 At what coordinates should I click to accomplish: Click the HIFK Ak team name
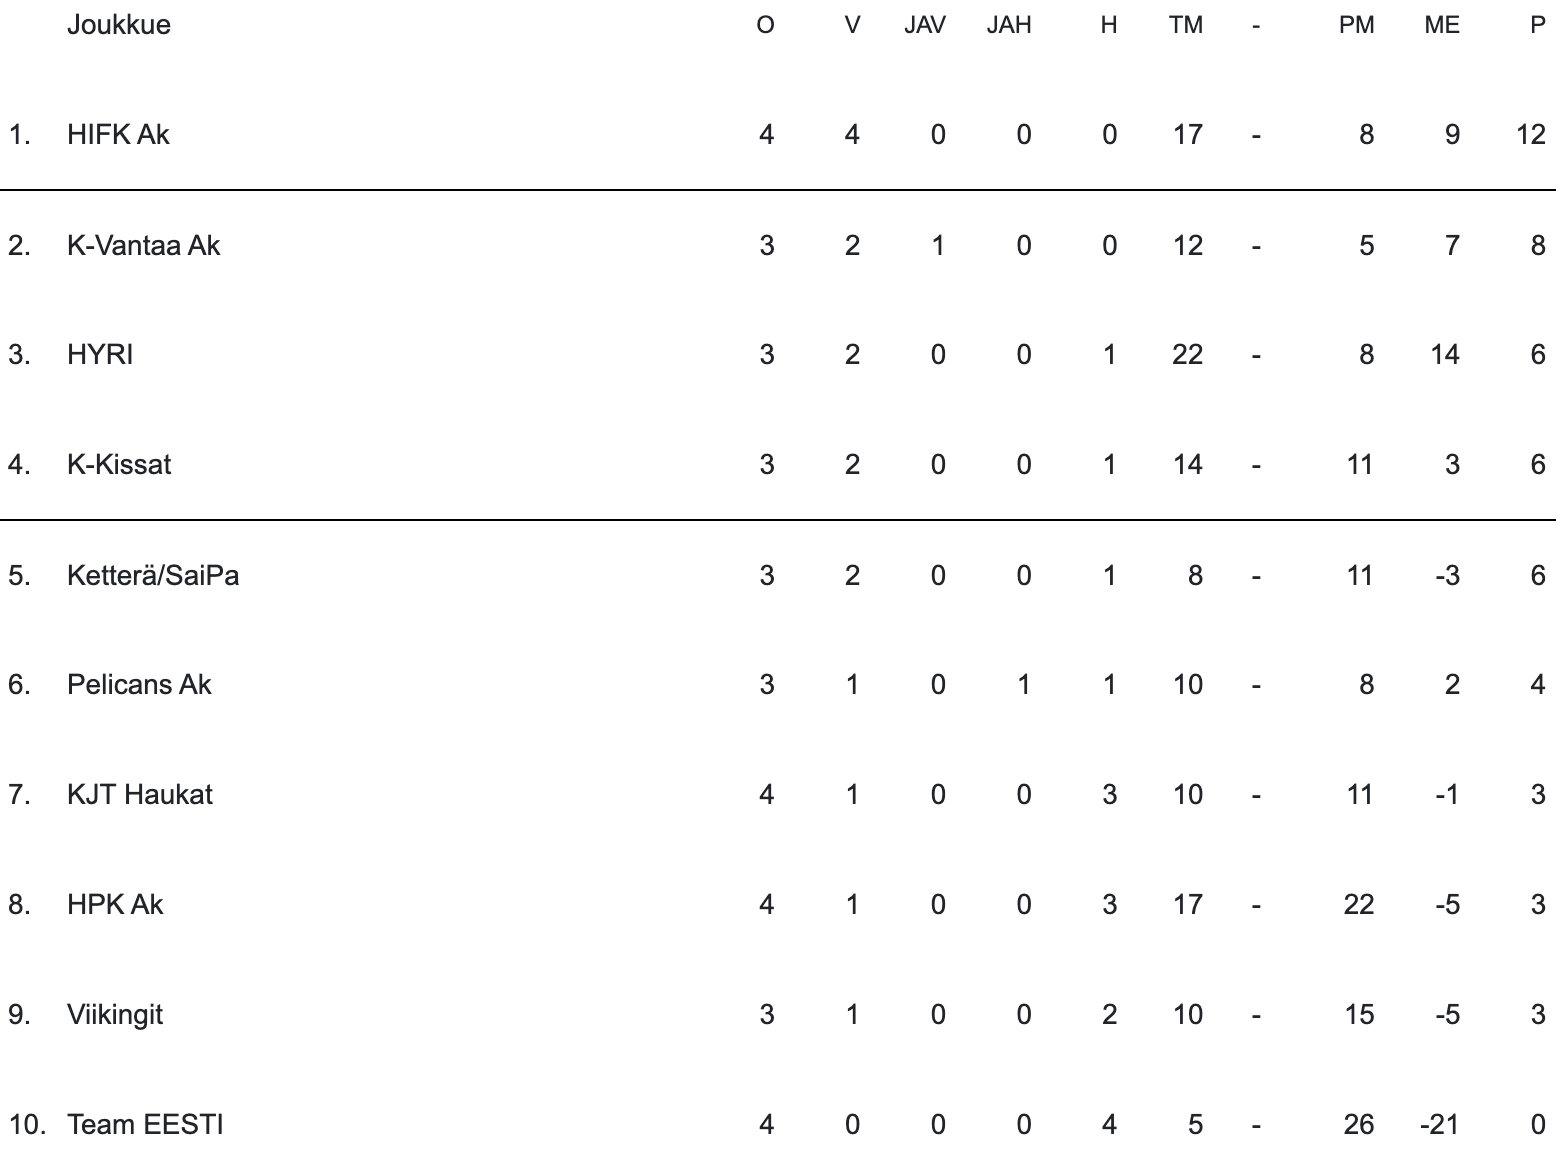[x=118, y=134]
